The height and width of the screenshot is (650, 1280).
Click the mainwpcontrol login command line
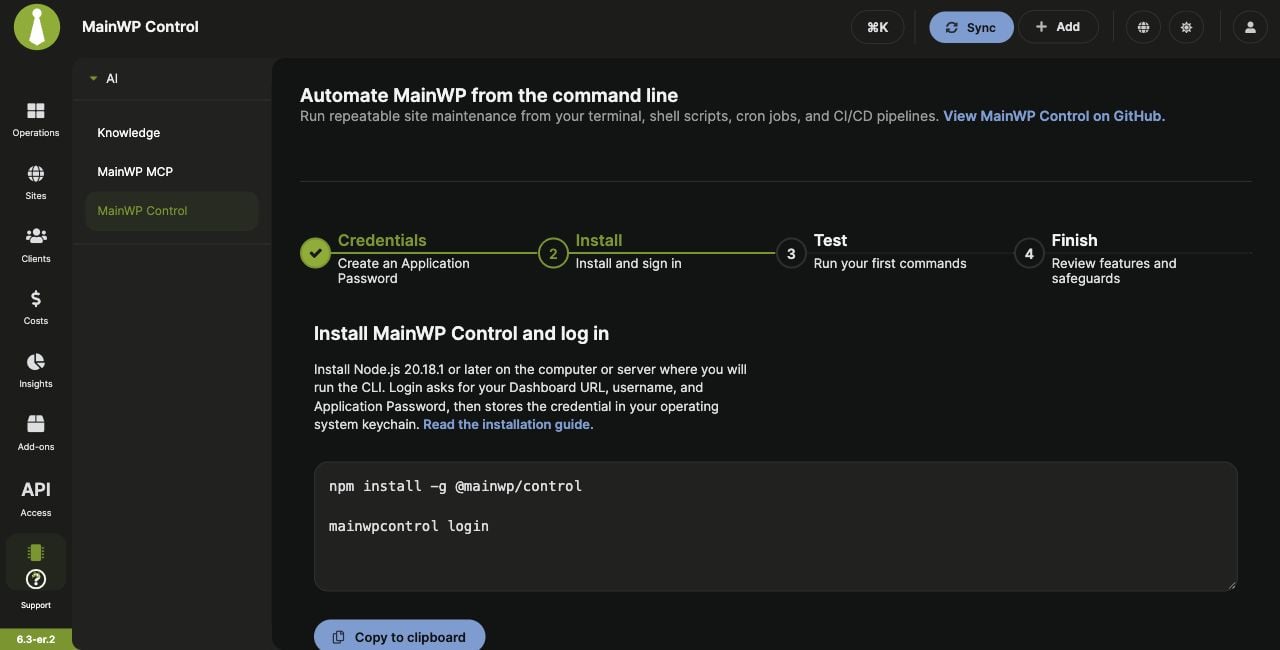pos(408,525)
